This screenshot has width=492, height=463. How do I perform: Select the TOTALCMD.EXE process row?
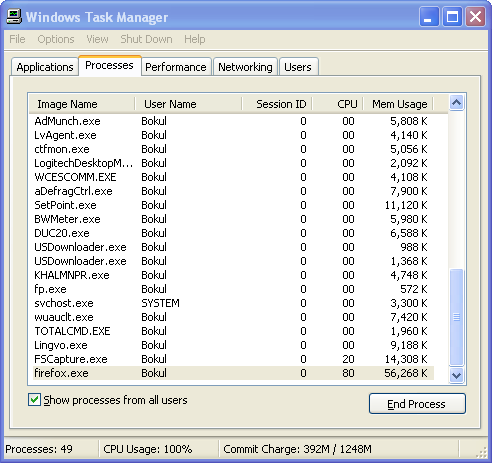point(233,331)
